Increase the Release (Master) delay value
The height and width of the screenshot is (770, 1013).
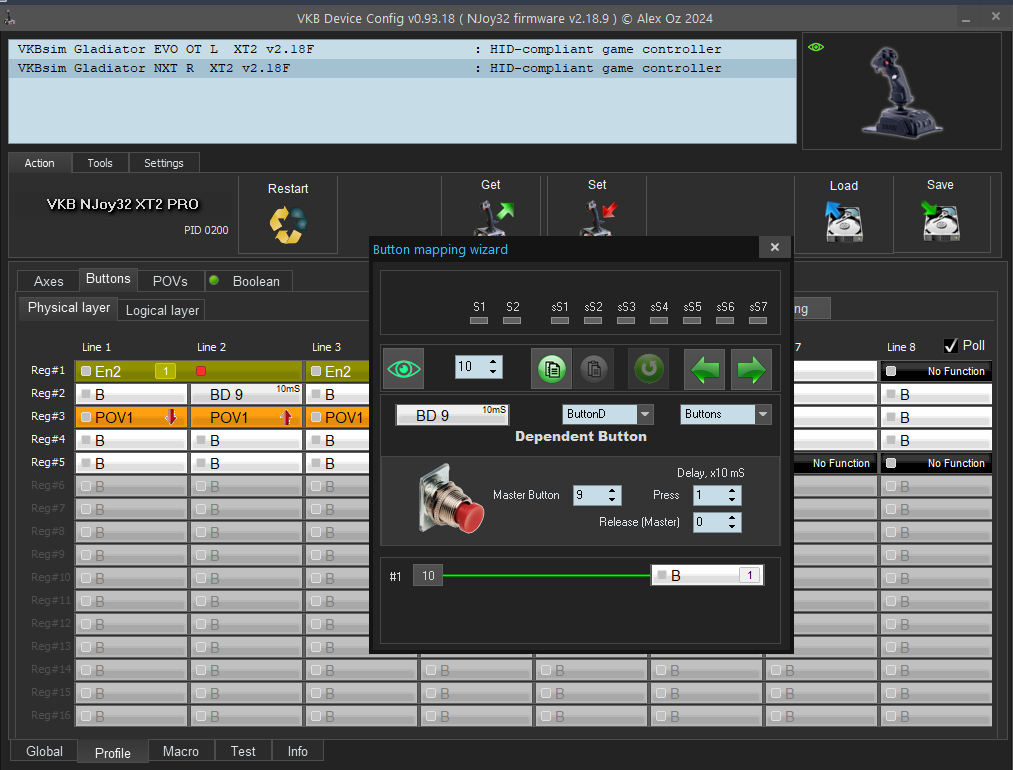[732, 517]
